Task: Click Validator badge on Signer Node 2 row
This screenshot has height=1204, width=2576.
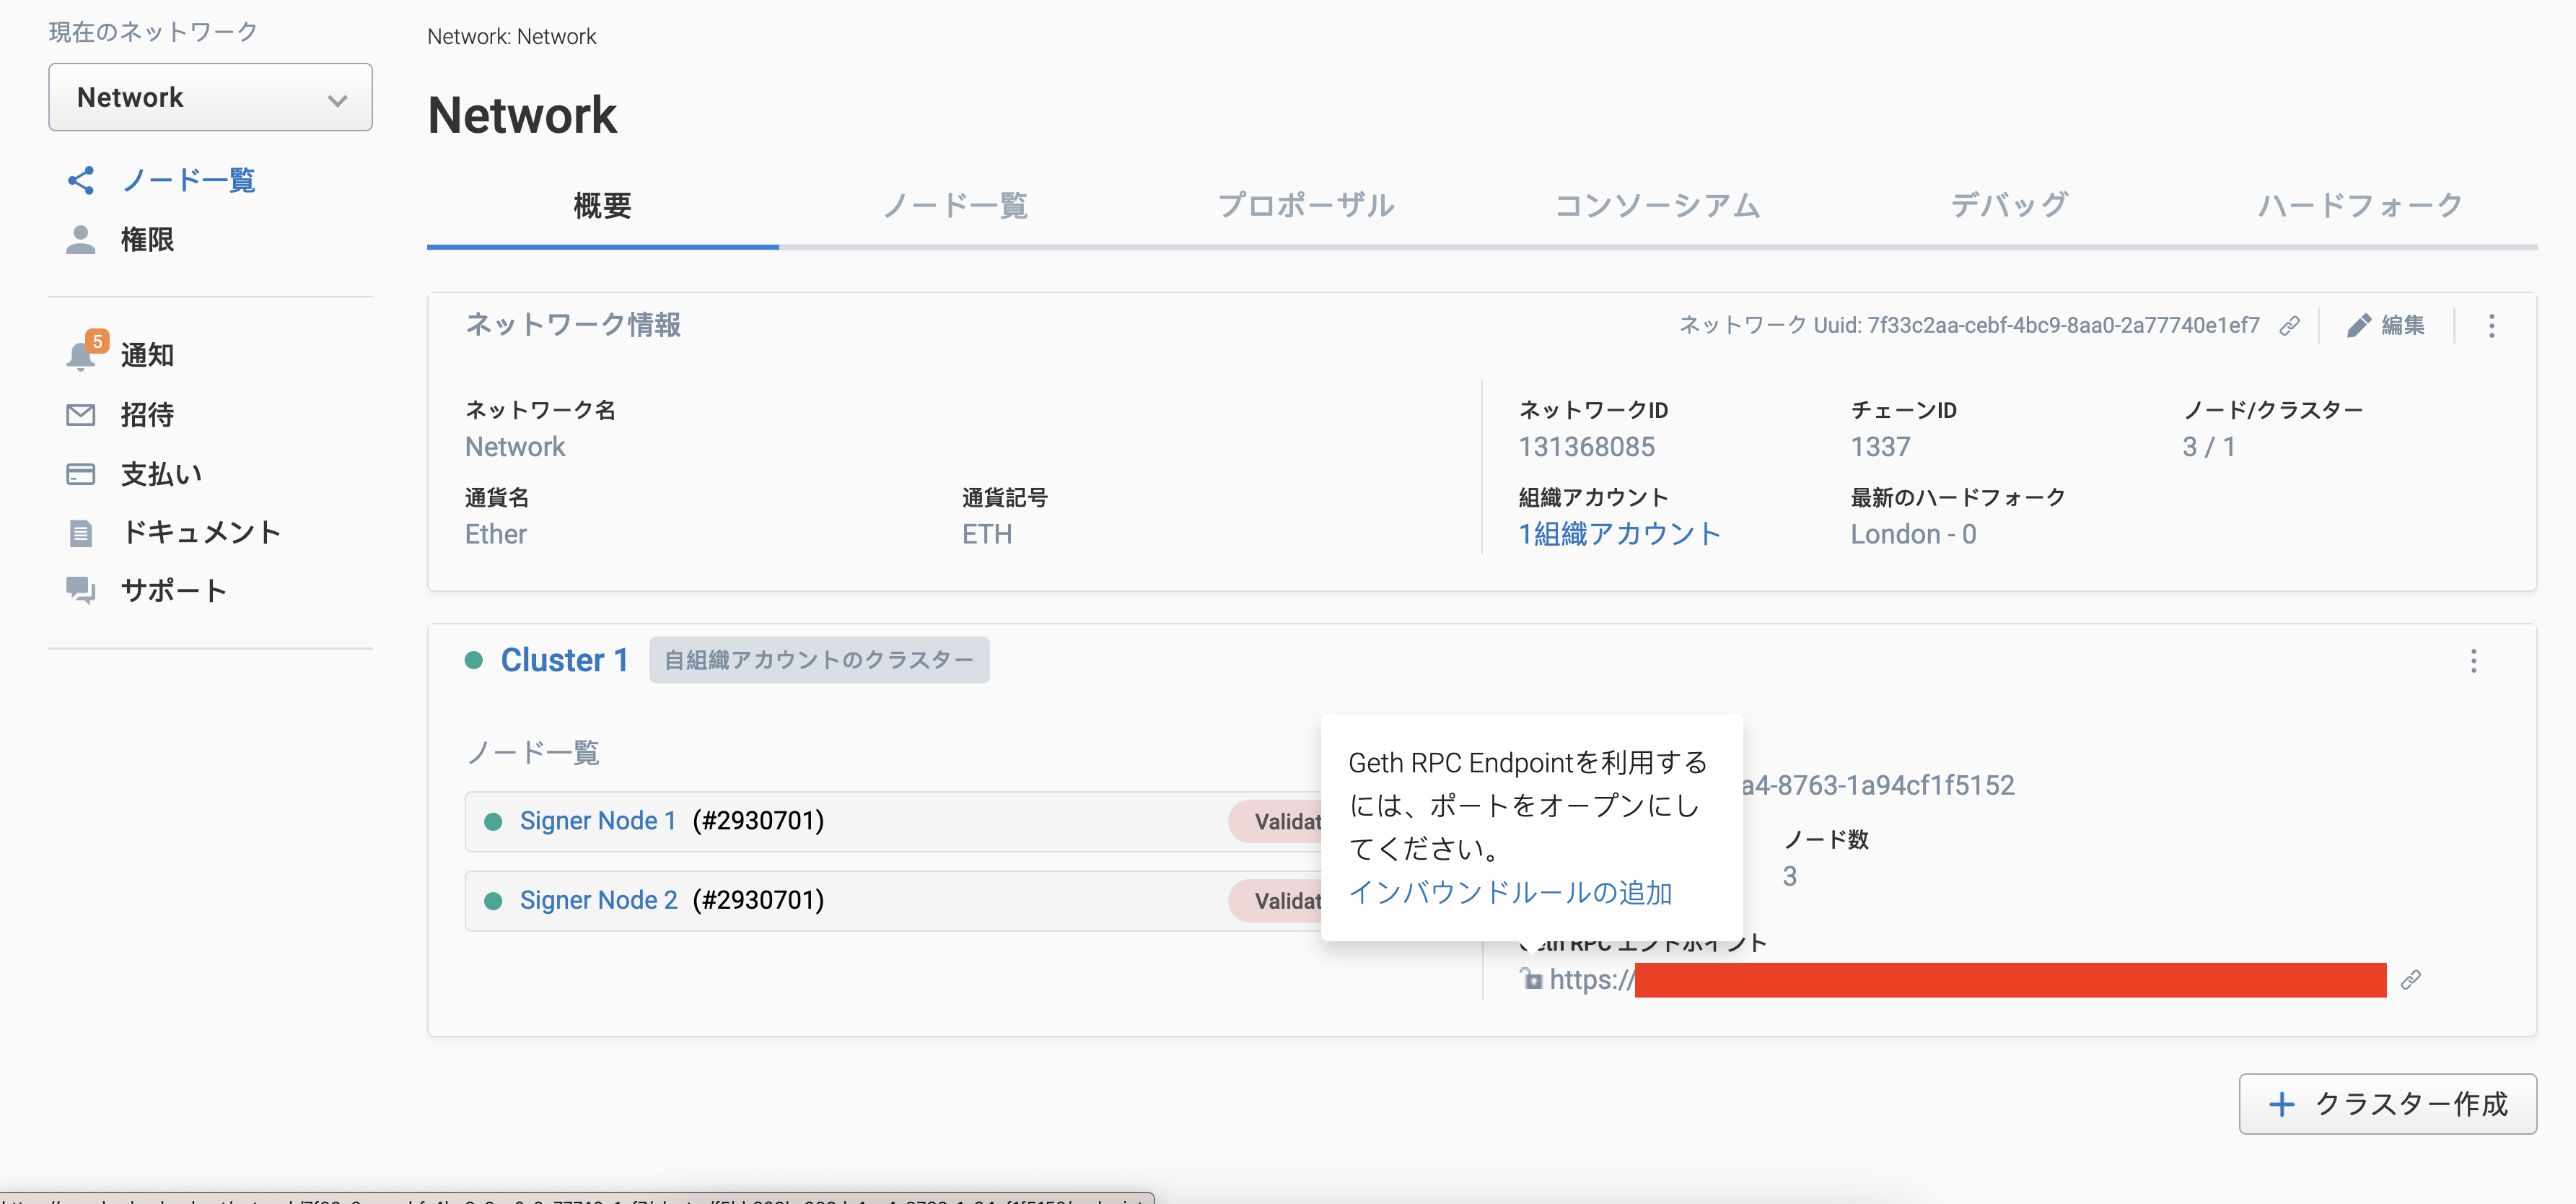Action: 1276,900
